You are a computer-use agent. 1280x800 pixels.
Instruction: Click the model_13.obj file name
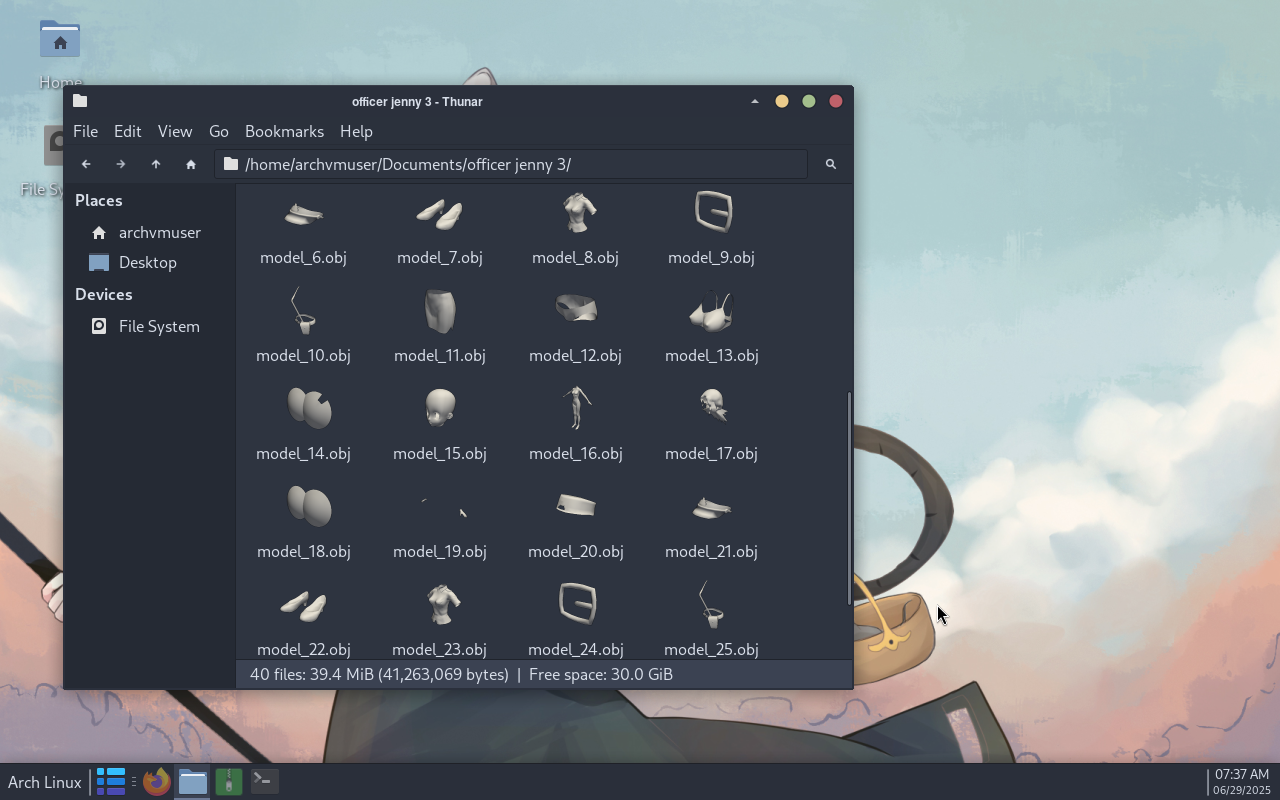pos(712,355)
